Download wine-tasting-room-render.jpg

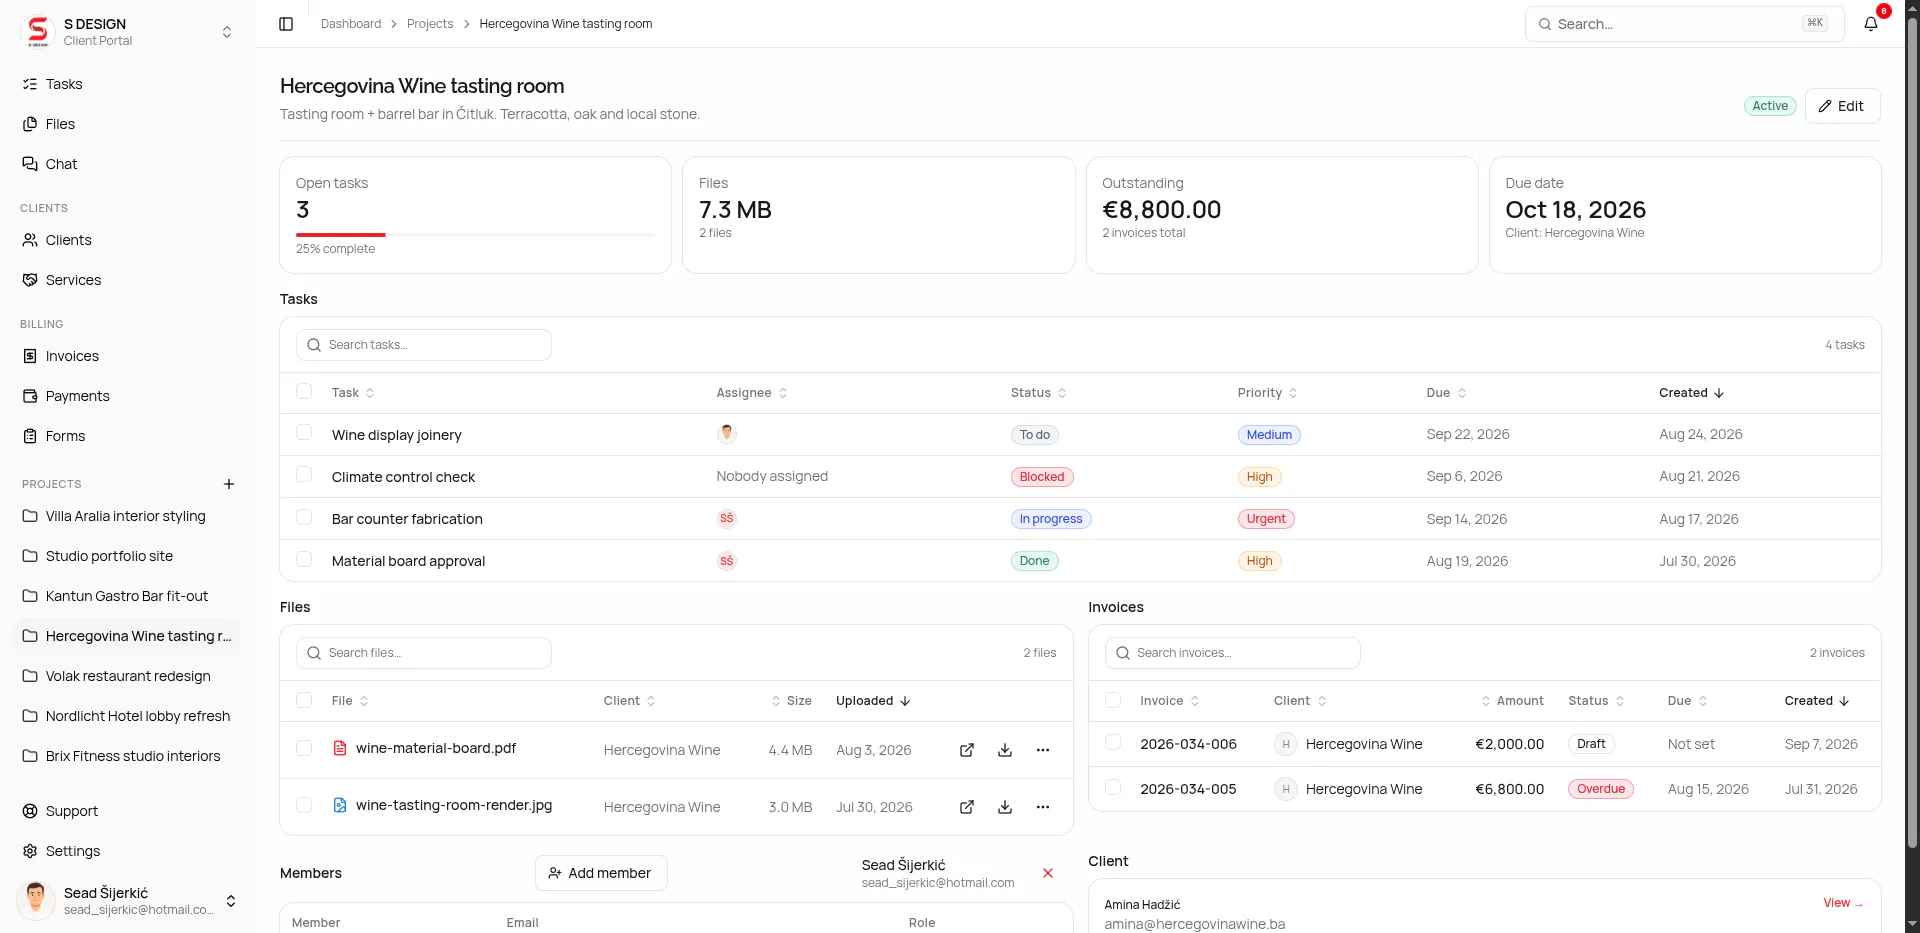(x=1005, y=807)
